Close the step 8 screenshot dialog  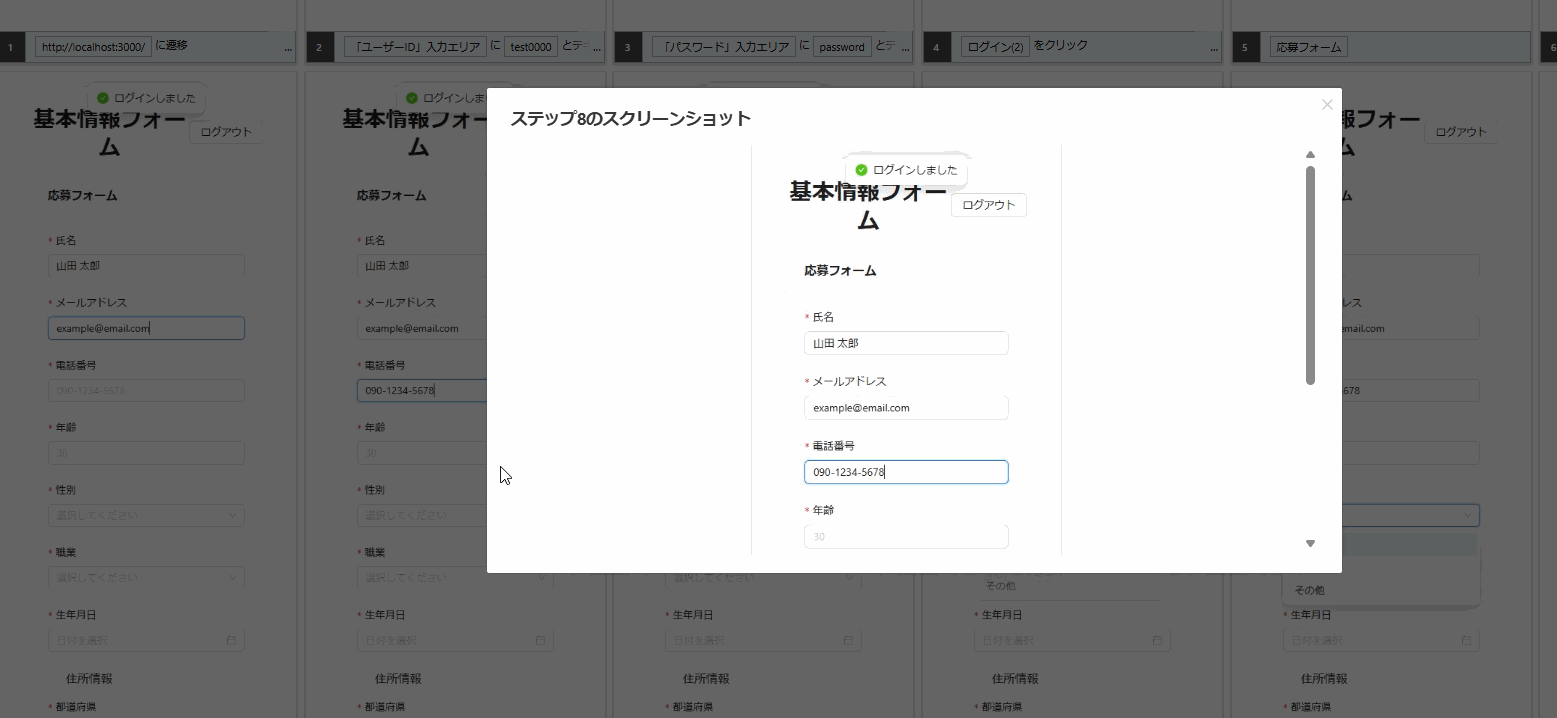(x=1327, y=104)
